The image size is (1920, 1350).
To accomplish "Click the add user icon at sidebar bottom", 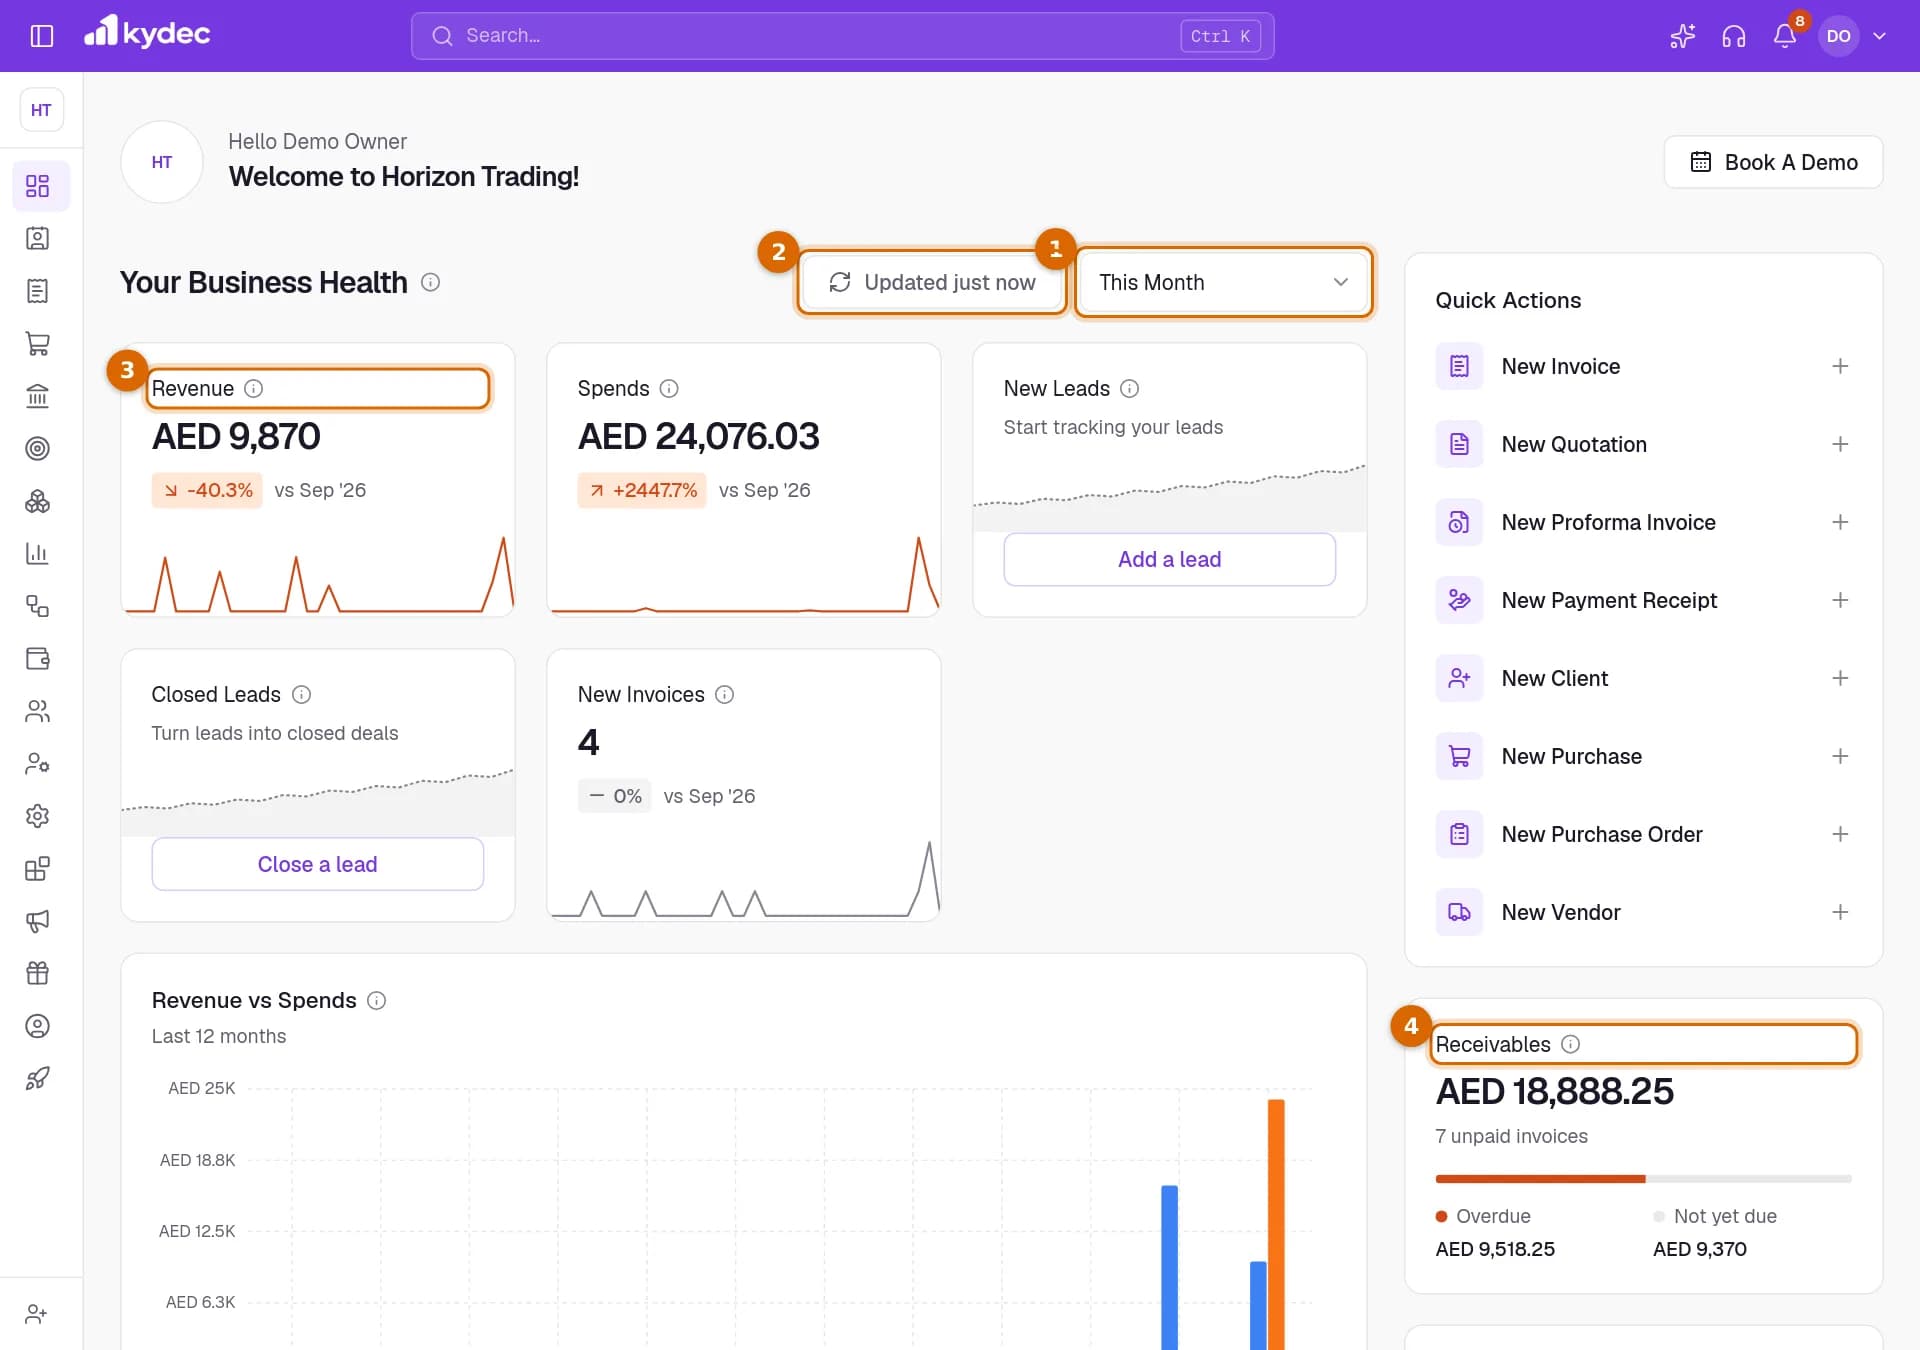I will [x=37, y=1314].
